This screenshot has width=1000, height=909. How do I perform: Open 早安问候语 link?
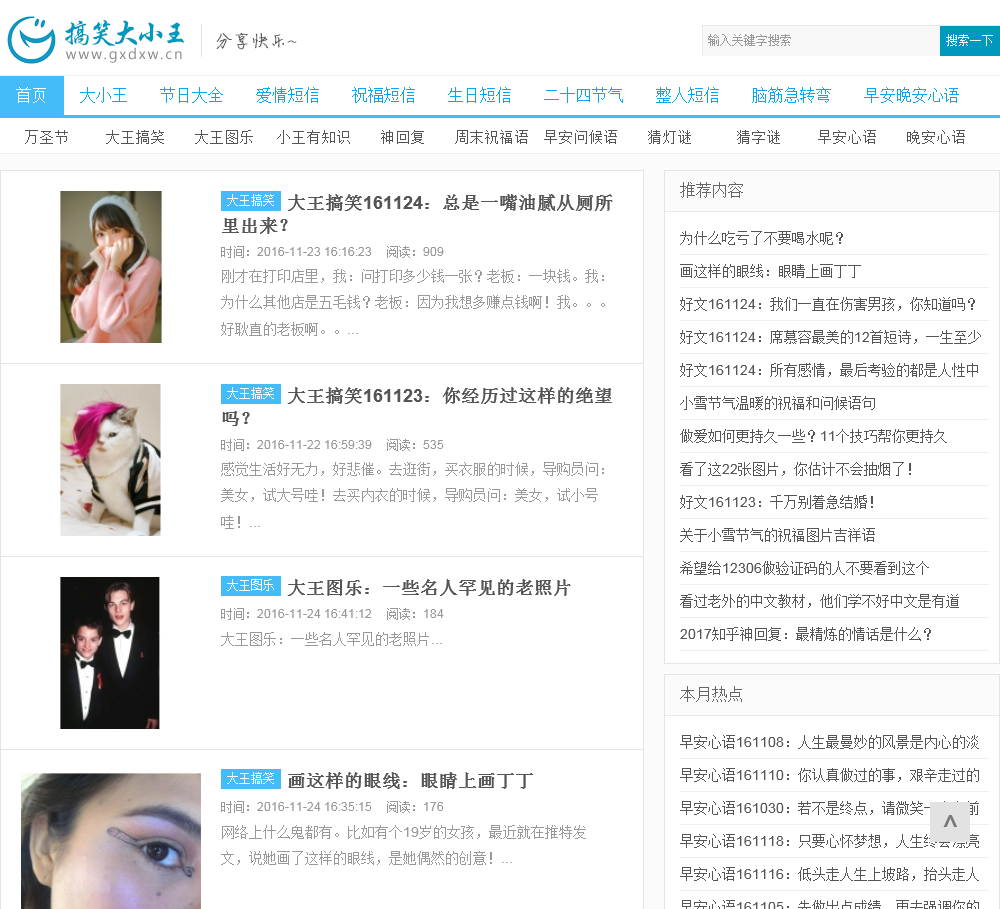coord(580,137)
